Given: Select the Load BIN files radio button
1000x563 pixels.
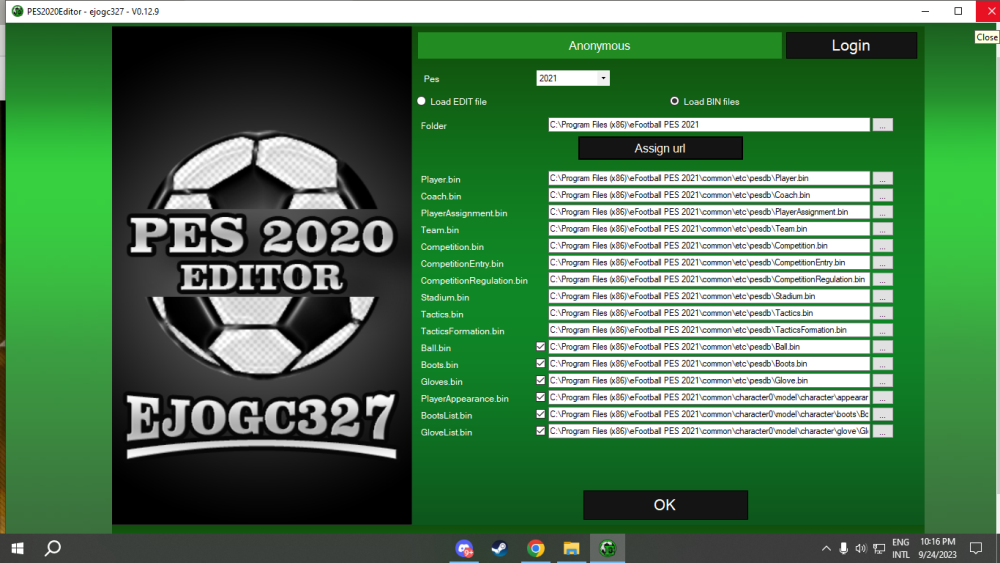Looking at the screenshot, I should [x=674, y=101].
